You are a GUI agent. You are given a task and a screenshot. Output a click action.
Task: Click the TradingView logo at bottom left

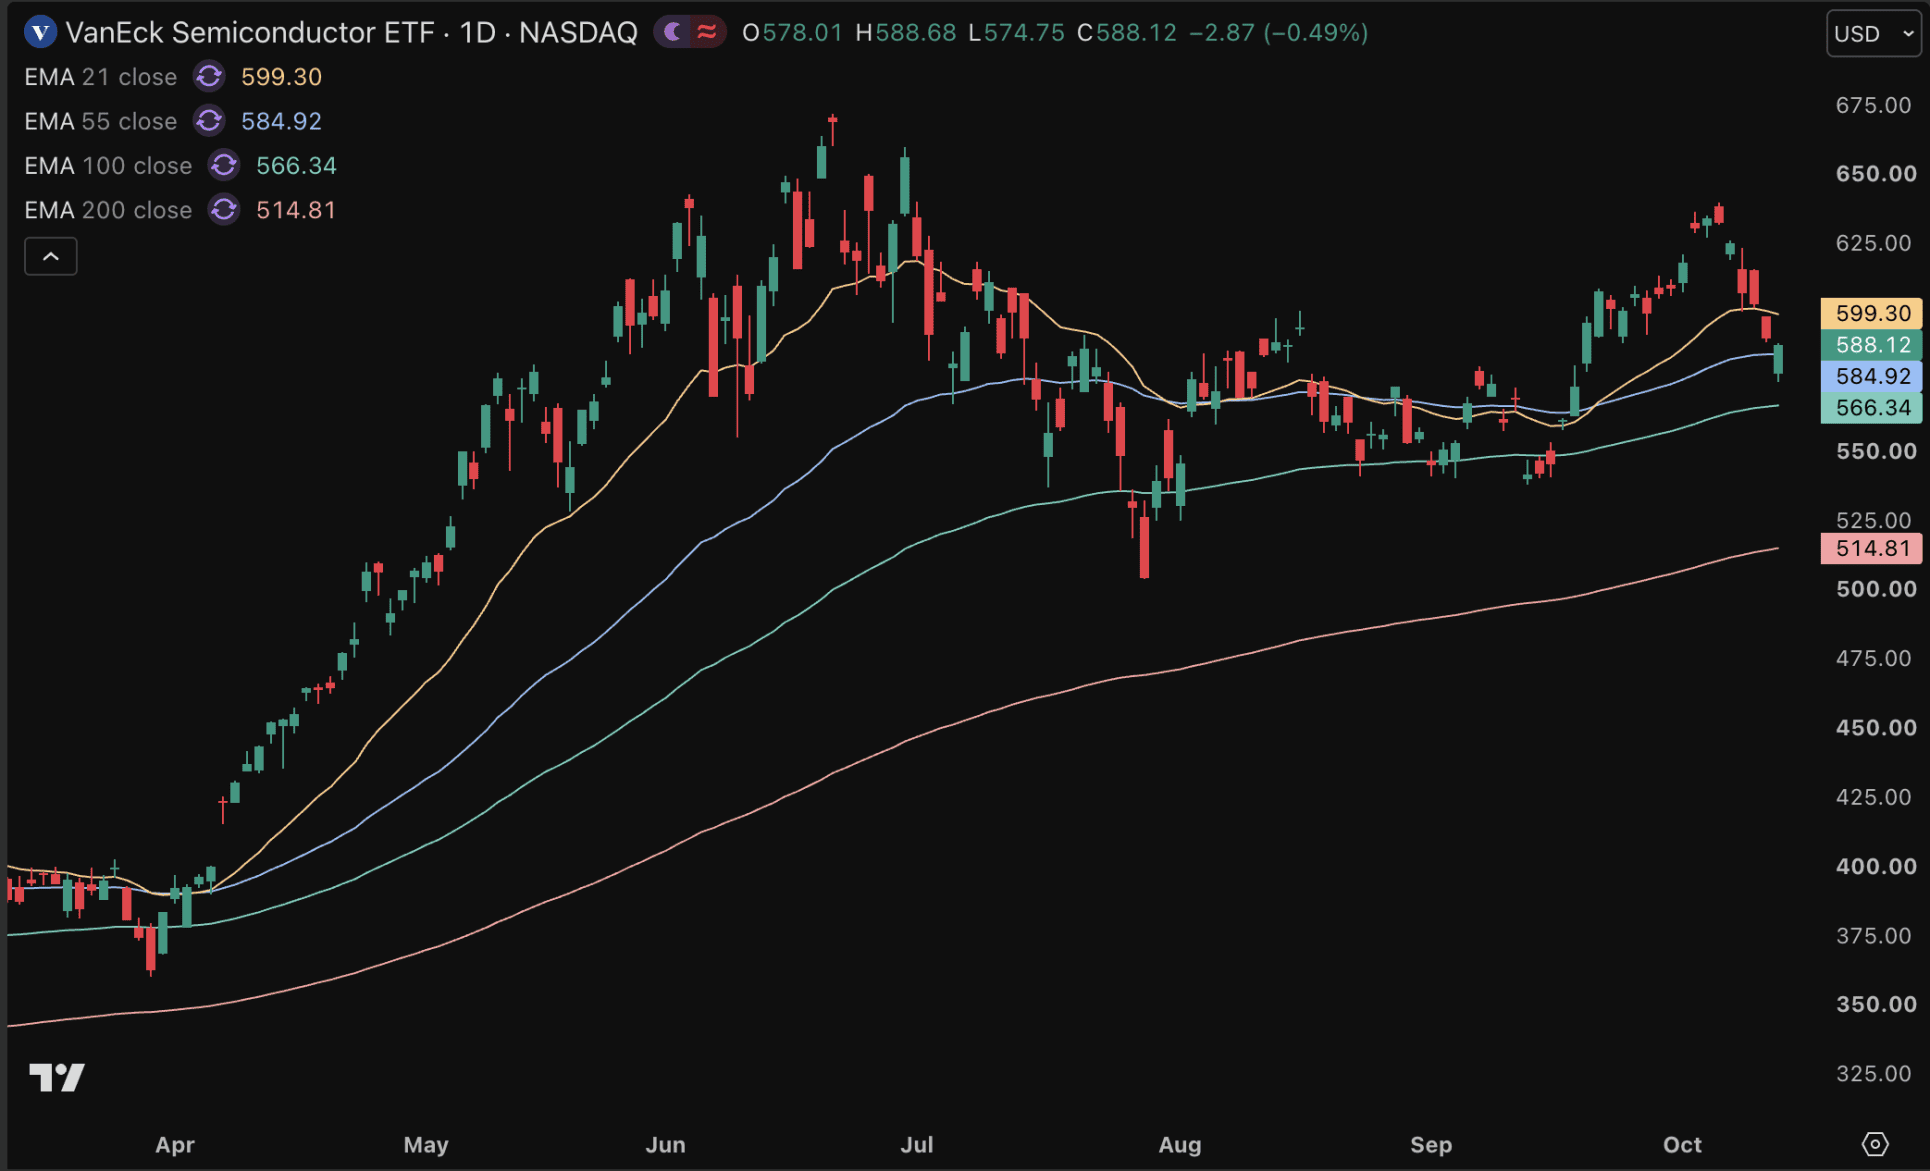tap(57, 1077)
